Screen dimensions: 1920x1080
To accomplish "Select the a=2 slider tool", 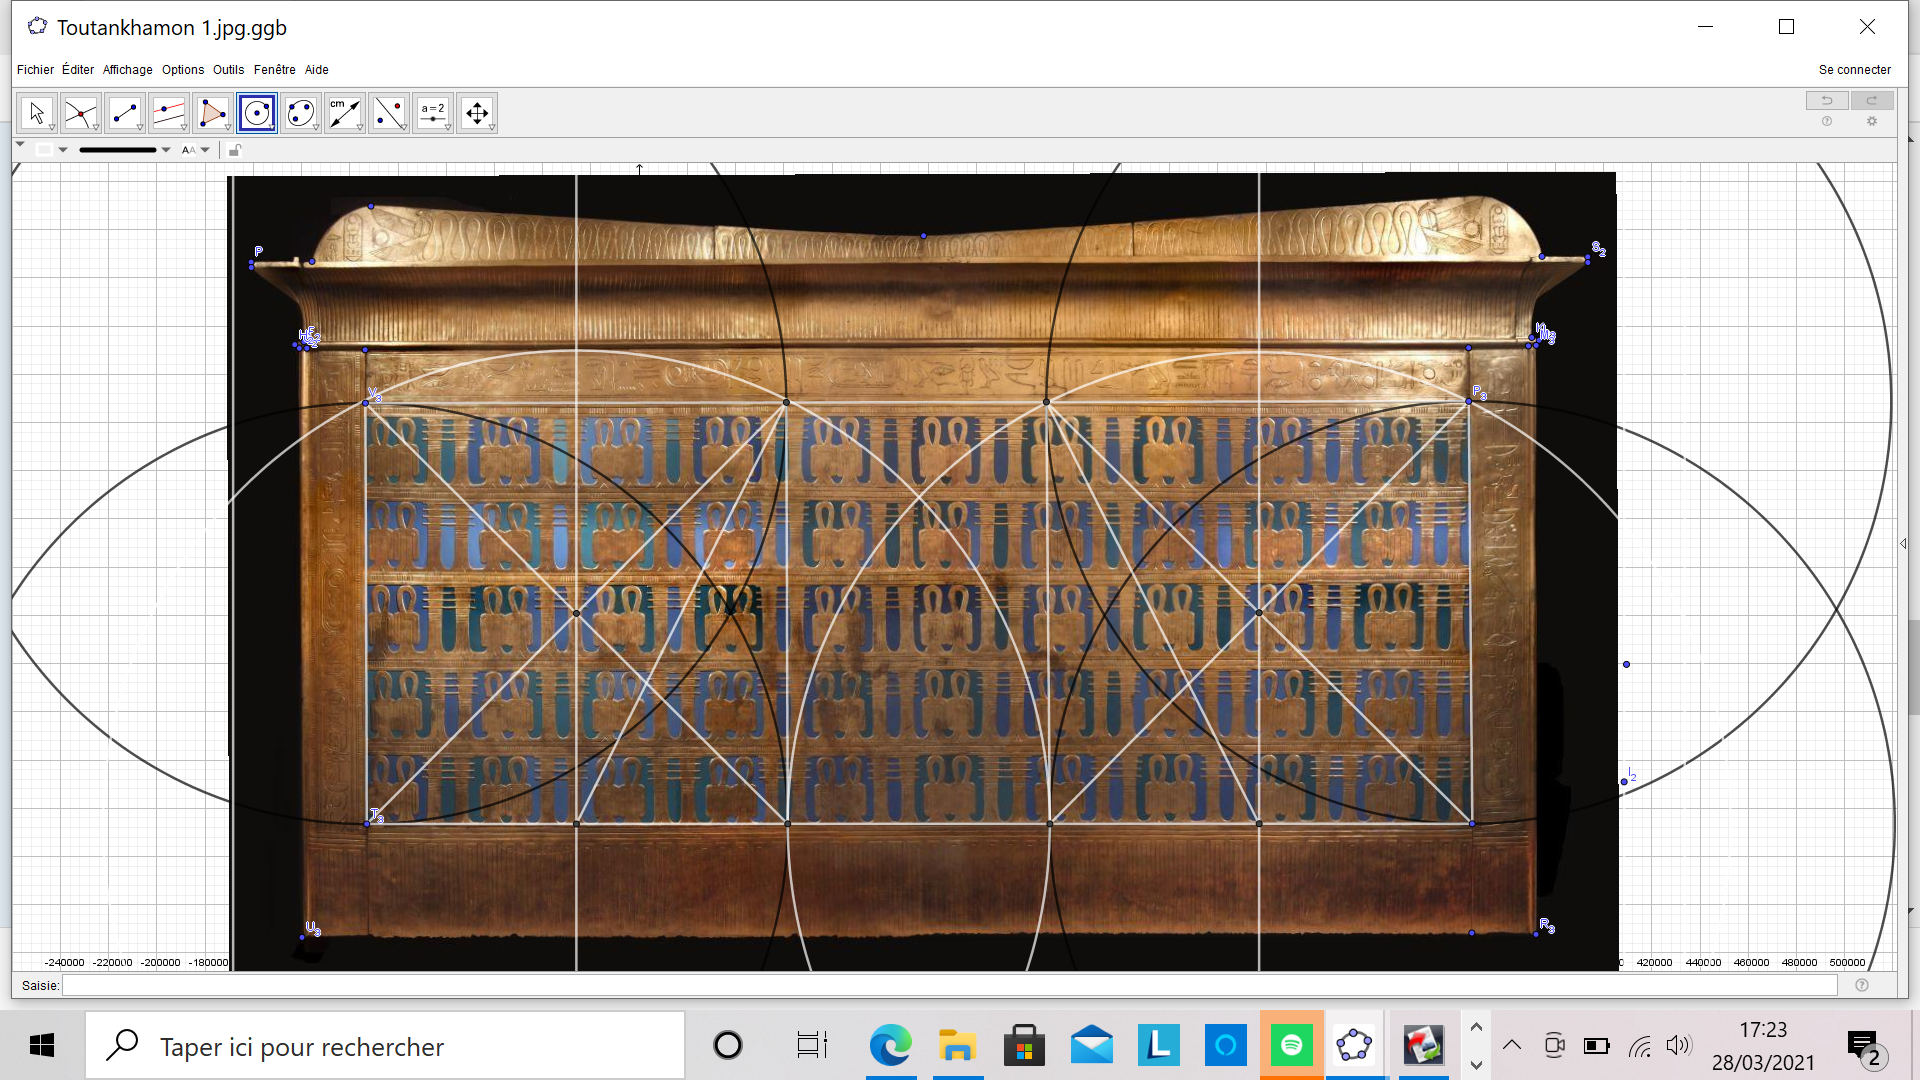I will [x=433, y=113].
